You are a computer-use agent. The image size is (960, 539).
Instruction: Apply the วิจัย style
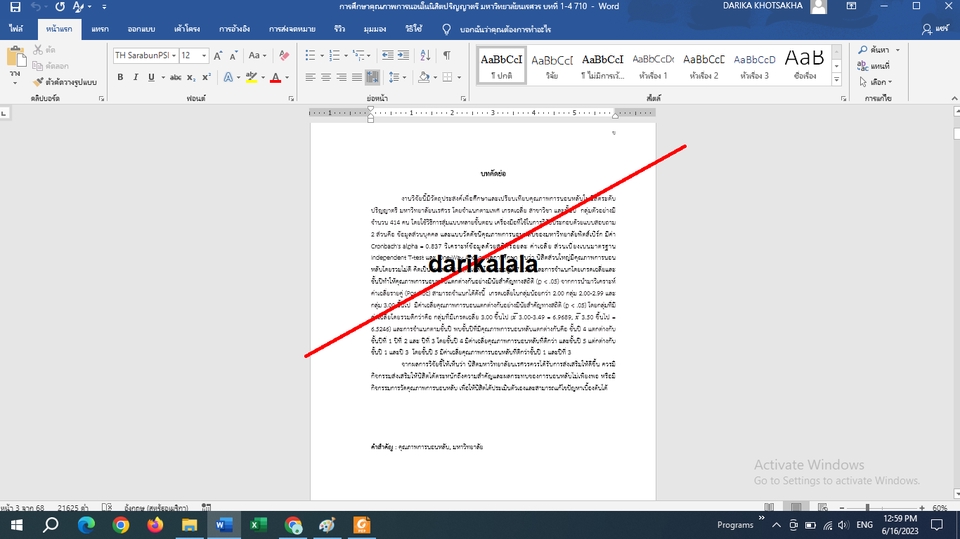click(552, 65)
